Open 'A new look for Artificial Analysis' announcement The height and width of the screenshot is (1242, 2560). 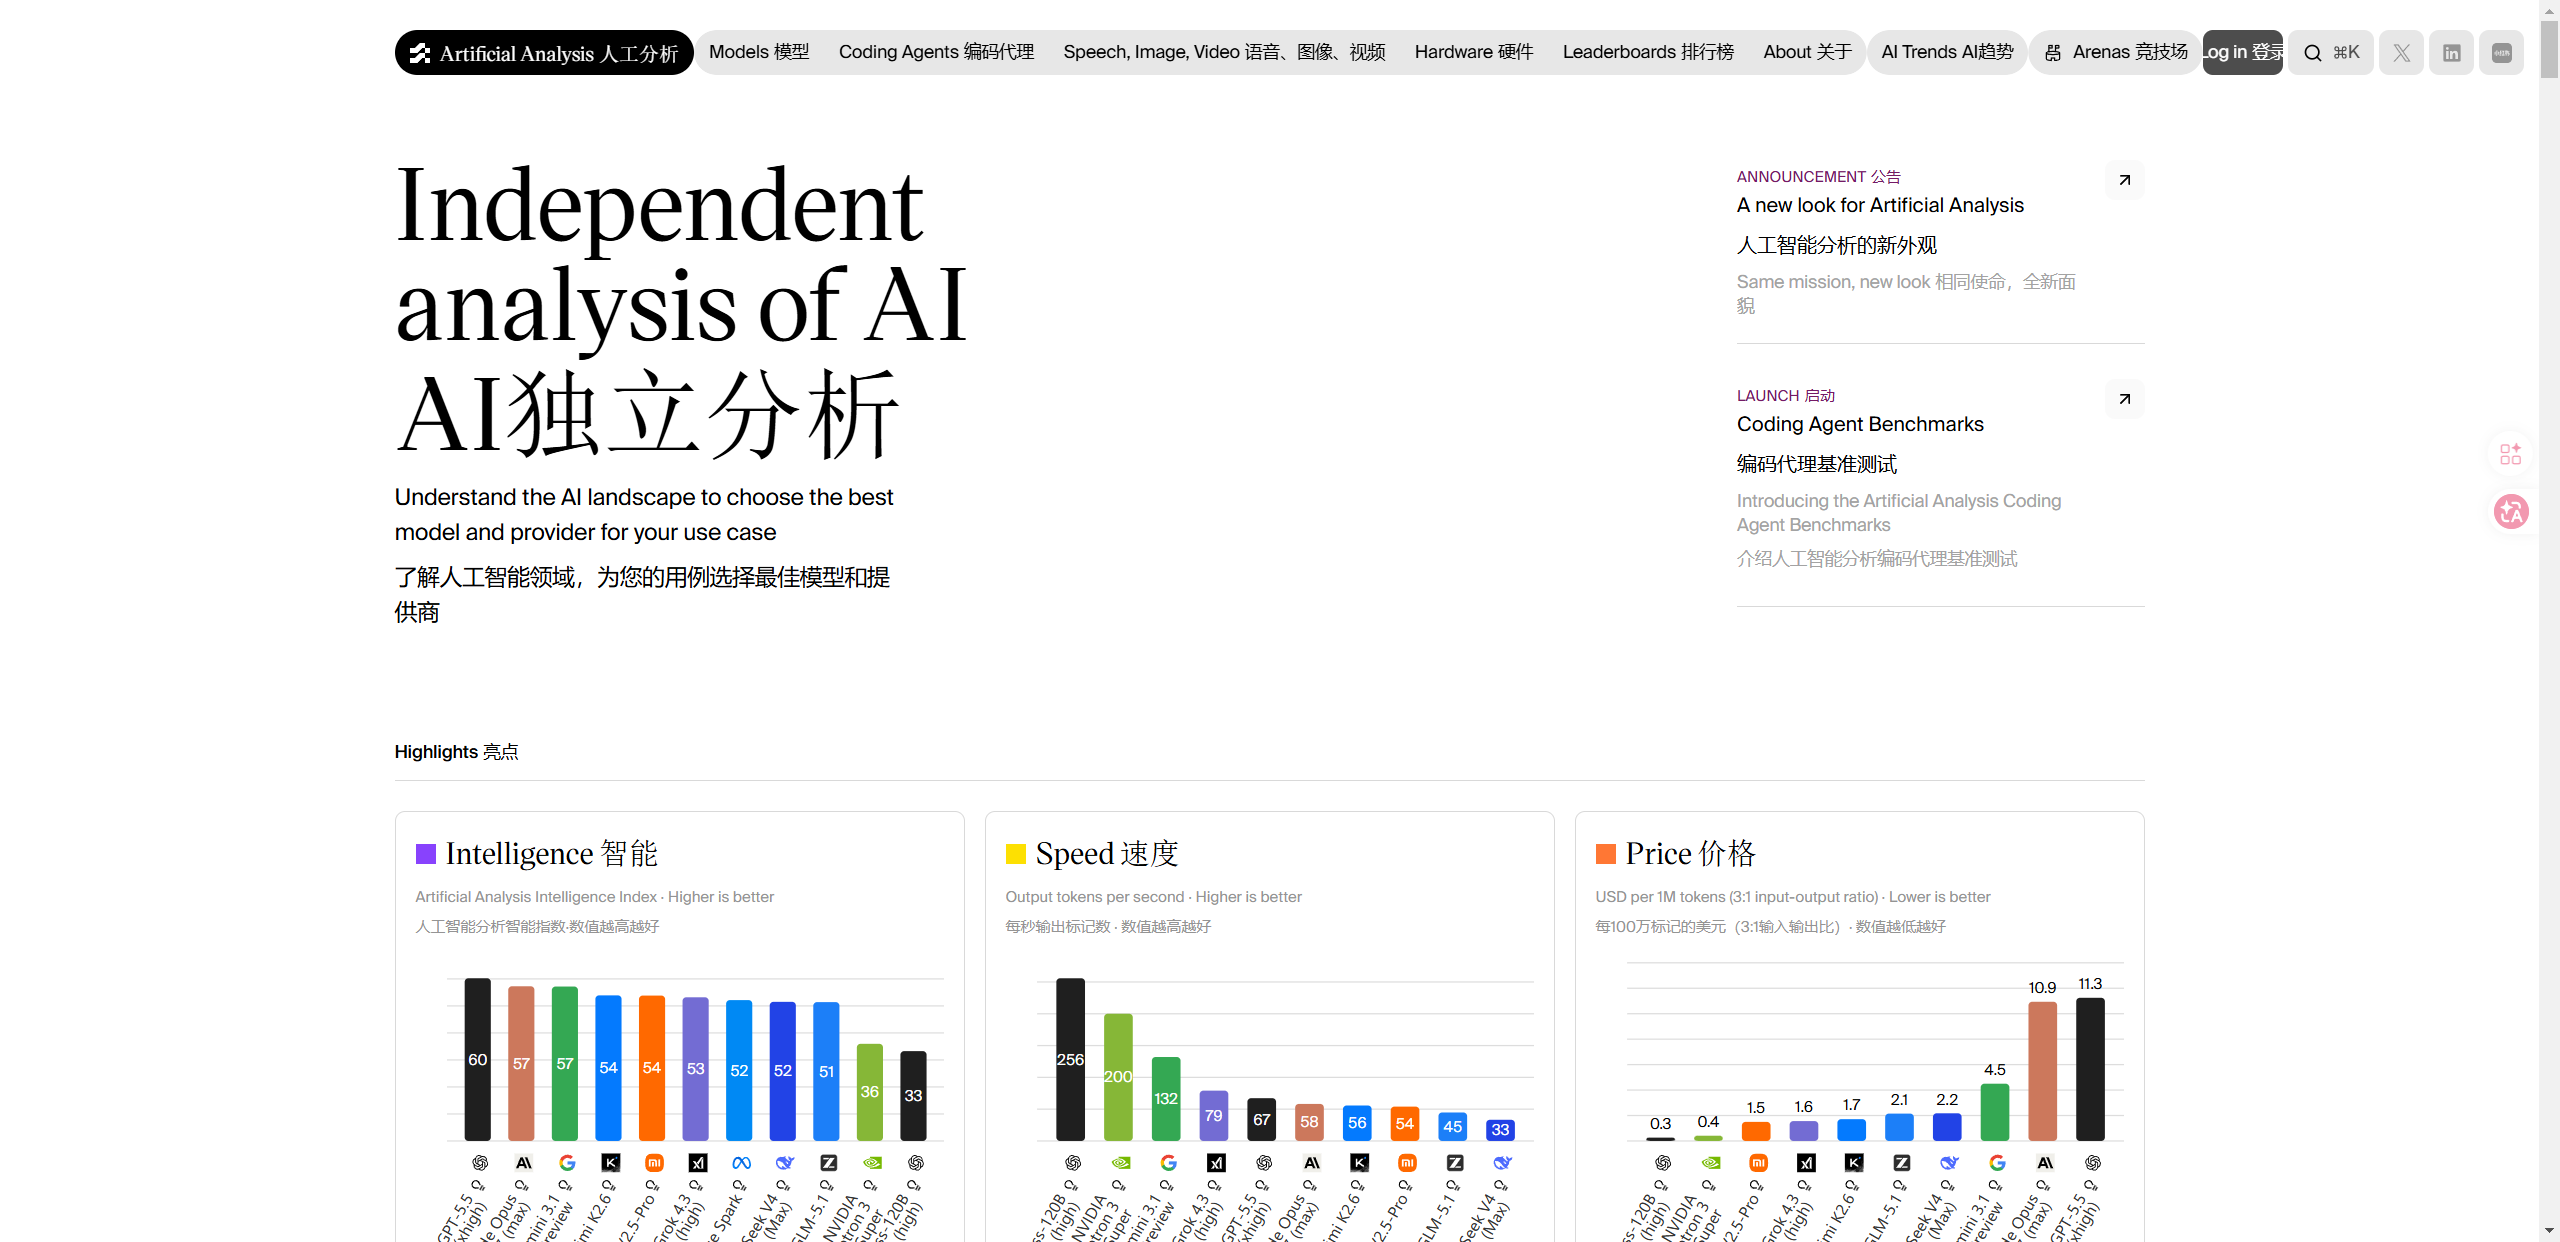pos(1880,205)
